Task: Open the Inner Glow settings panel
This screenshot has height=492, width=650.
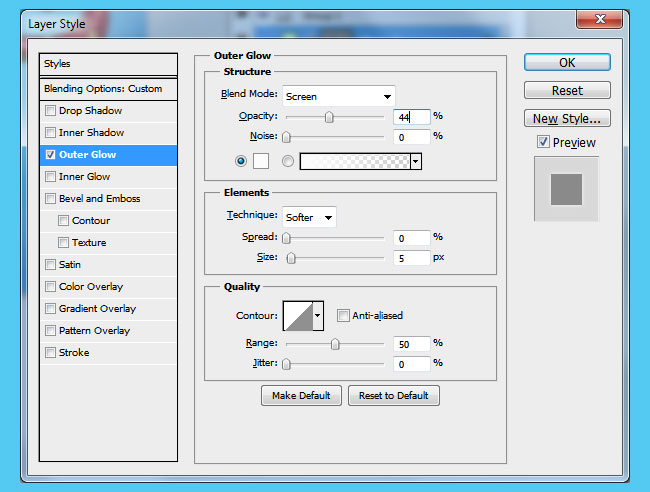Action: tap(85, 177)
